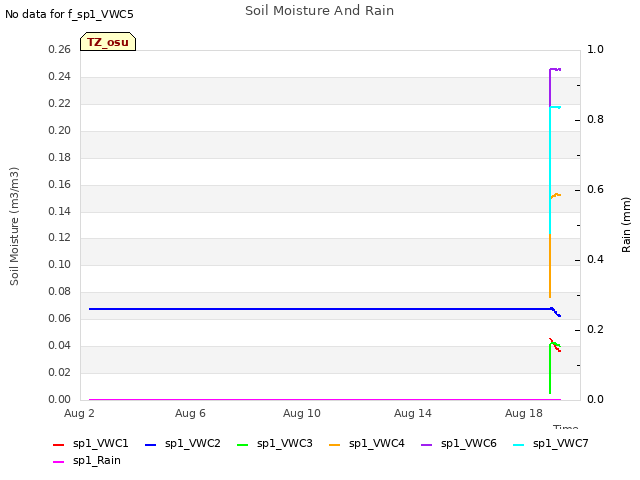
Task: Click the green sp1_VWC3 legend swatch
Action: coord(242,444)
